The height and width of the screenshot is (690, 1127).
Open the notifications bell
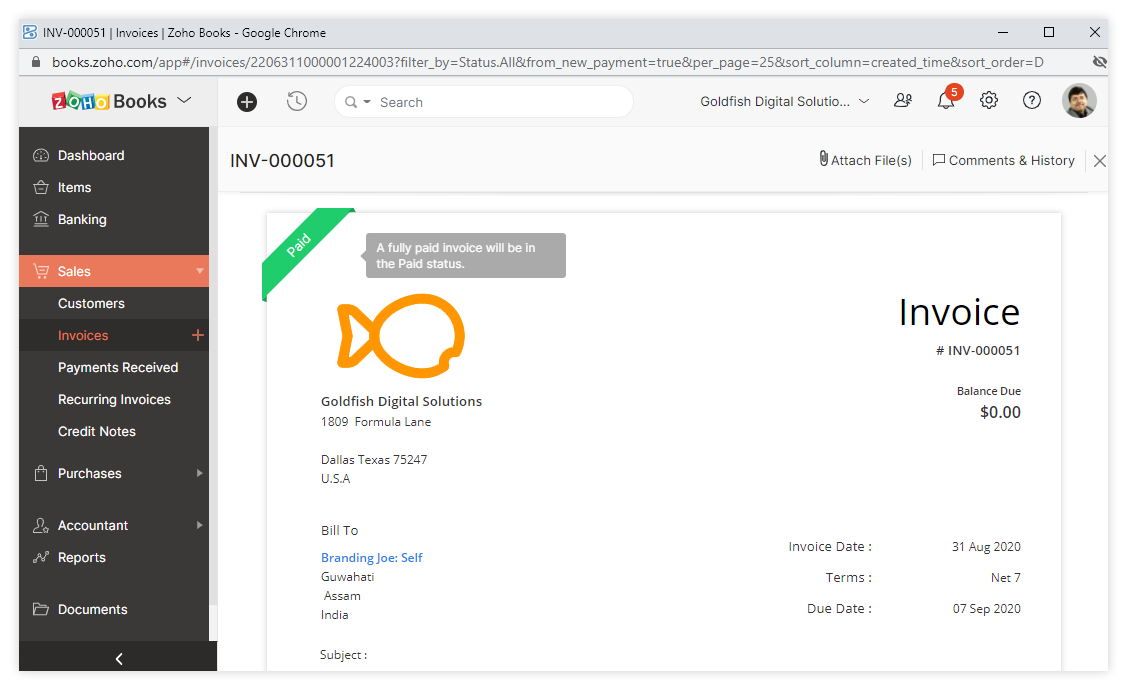pos(946,101)
